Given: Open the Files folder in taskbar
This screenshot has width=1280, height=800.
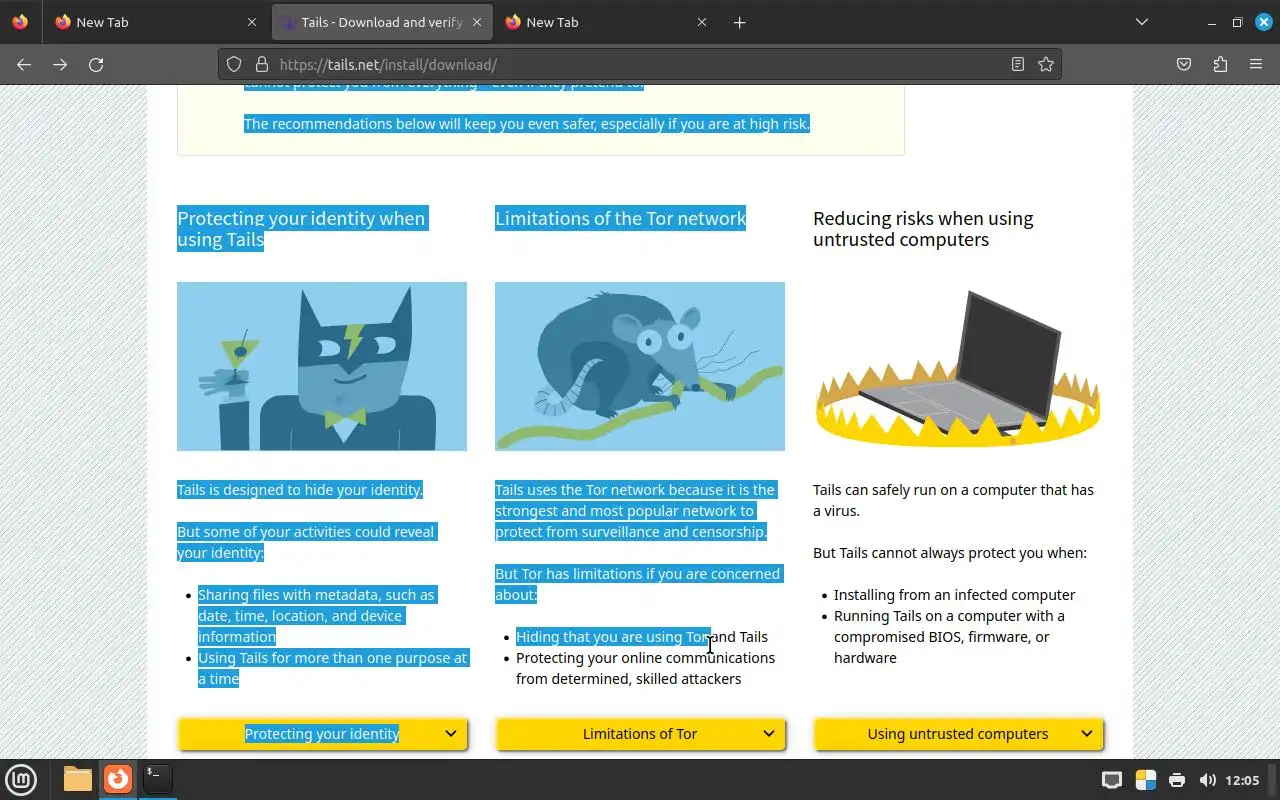Looking at the screenshot, I should tap(77, 779).
